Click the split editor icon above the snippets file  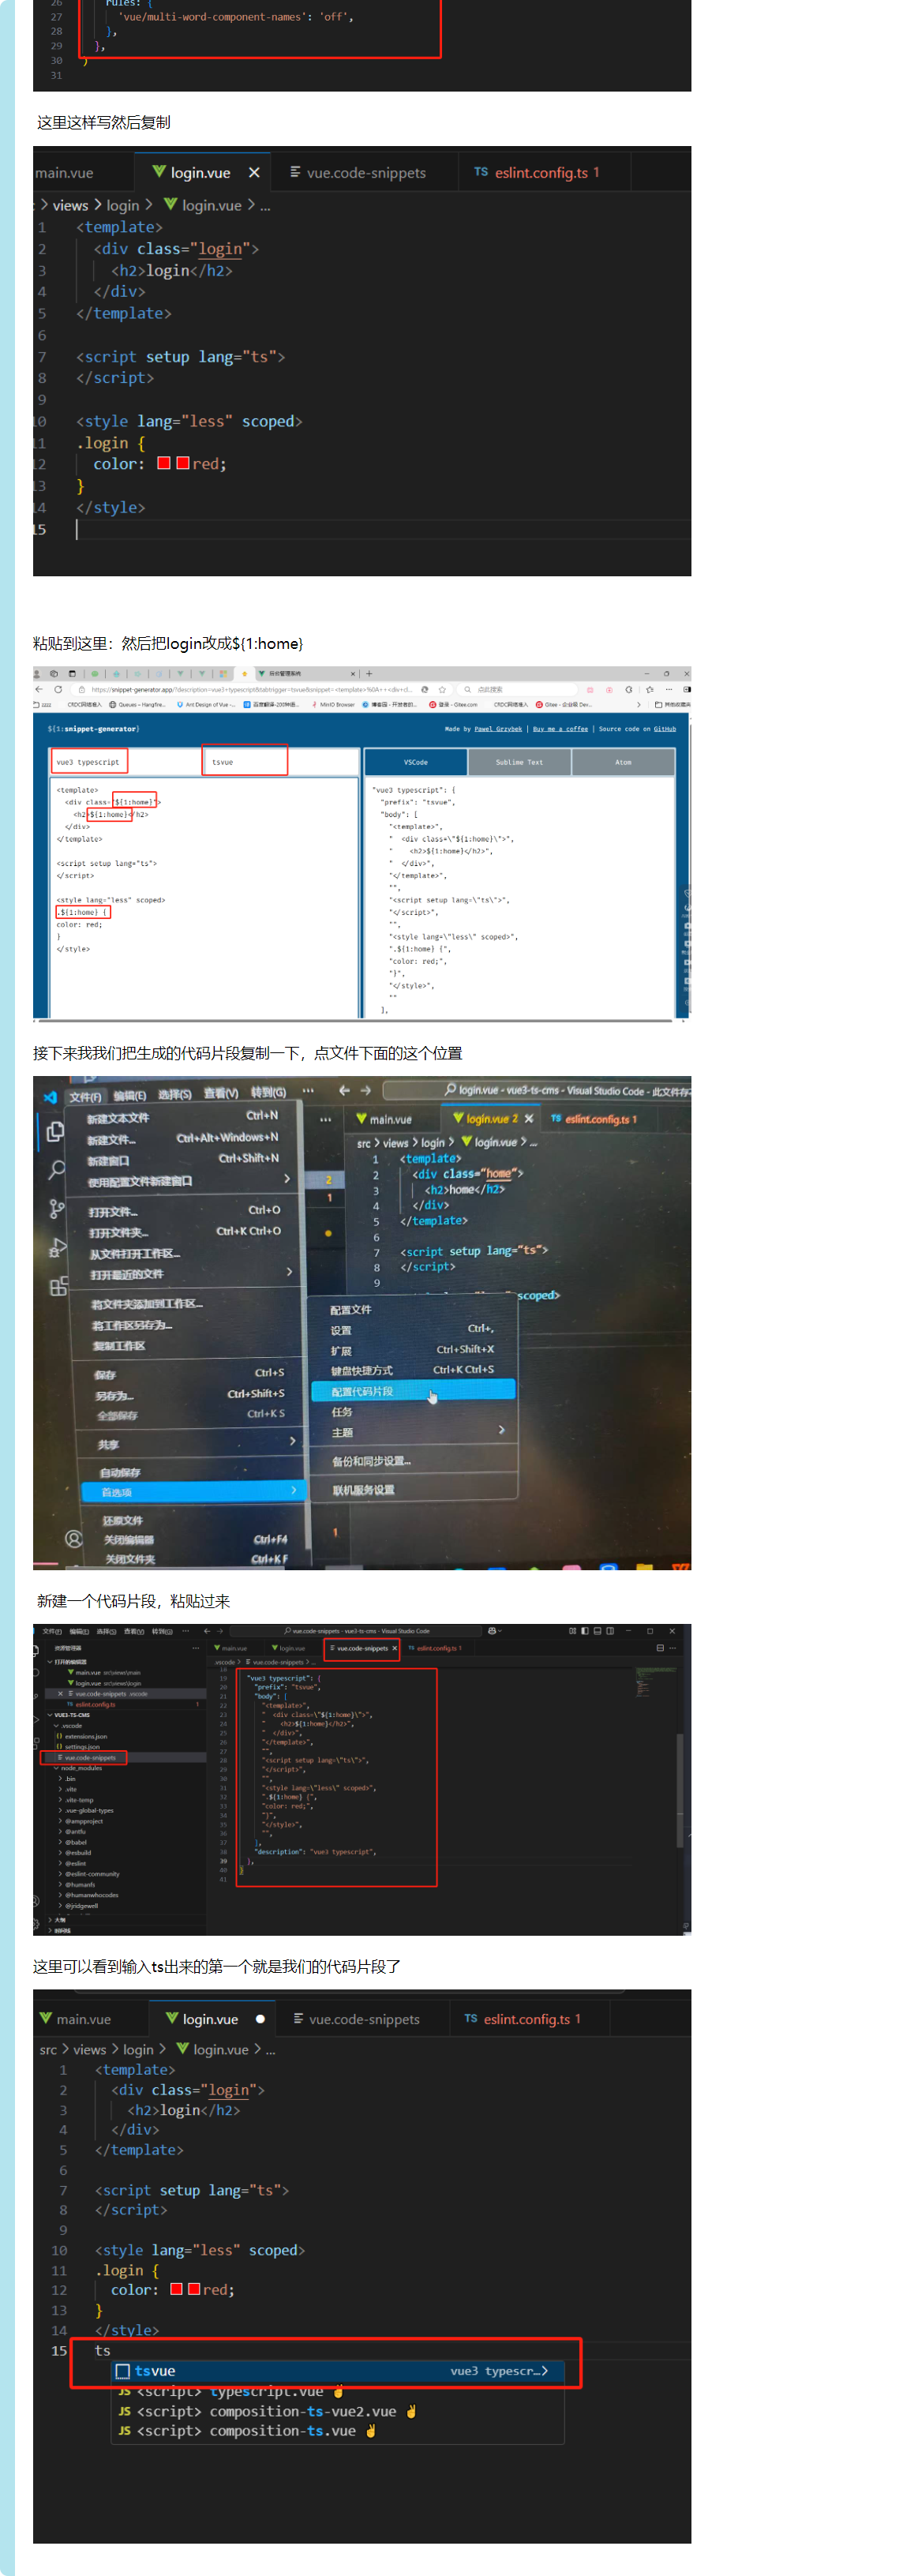(x=660, y=1648)
